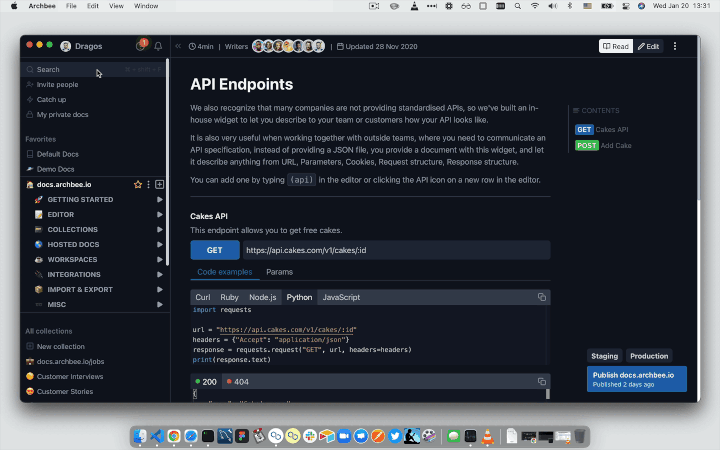Expand the GETTING STARTED section
This screenshot has height=450, width=720.
tap(159, 200)
